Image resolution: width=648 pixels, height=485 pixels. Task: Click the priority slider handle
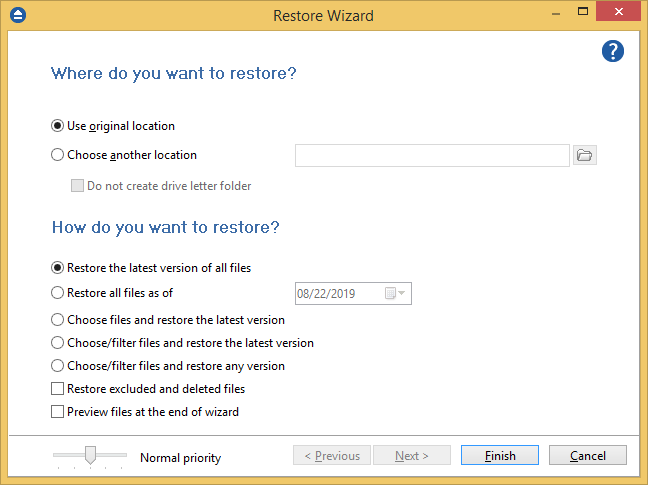coord(90,455)
